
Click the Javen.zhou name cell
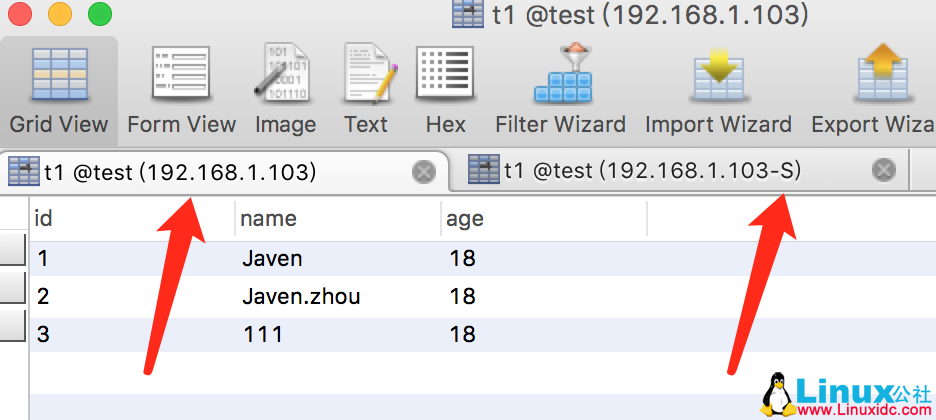pos(301,297)
